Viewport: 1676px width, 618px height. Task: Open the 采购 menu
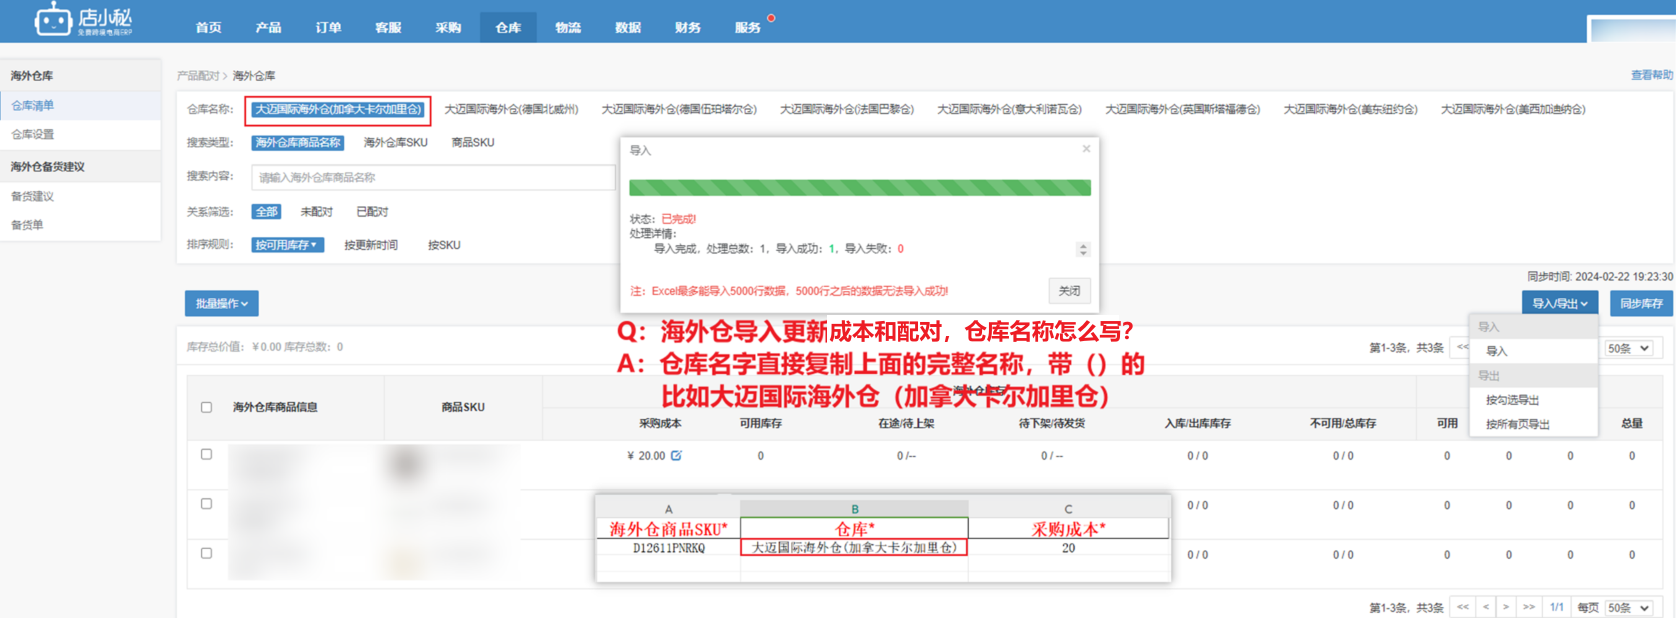click(448, 27)
